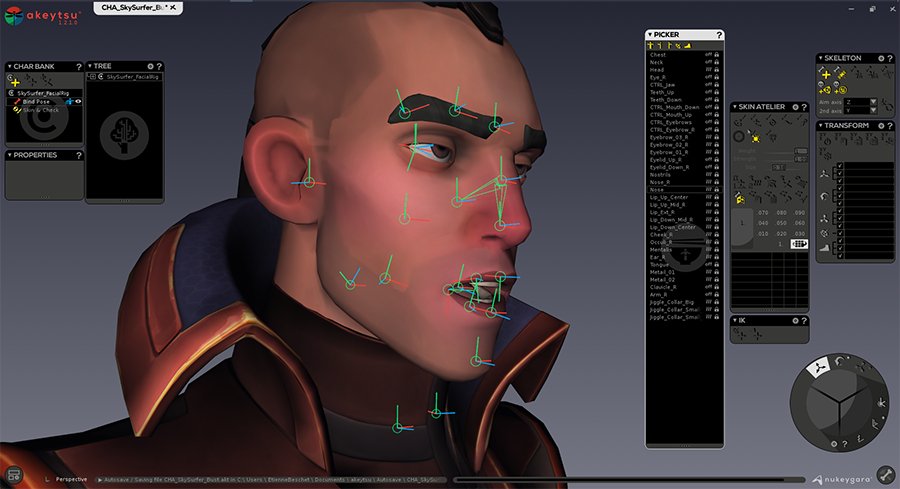Click Skeleton add bone yellow plus icon
Screen dimensions: 900x489
826,75
